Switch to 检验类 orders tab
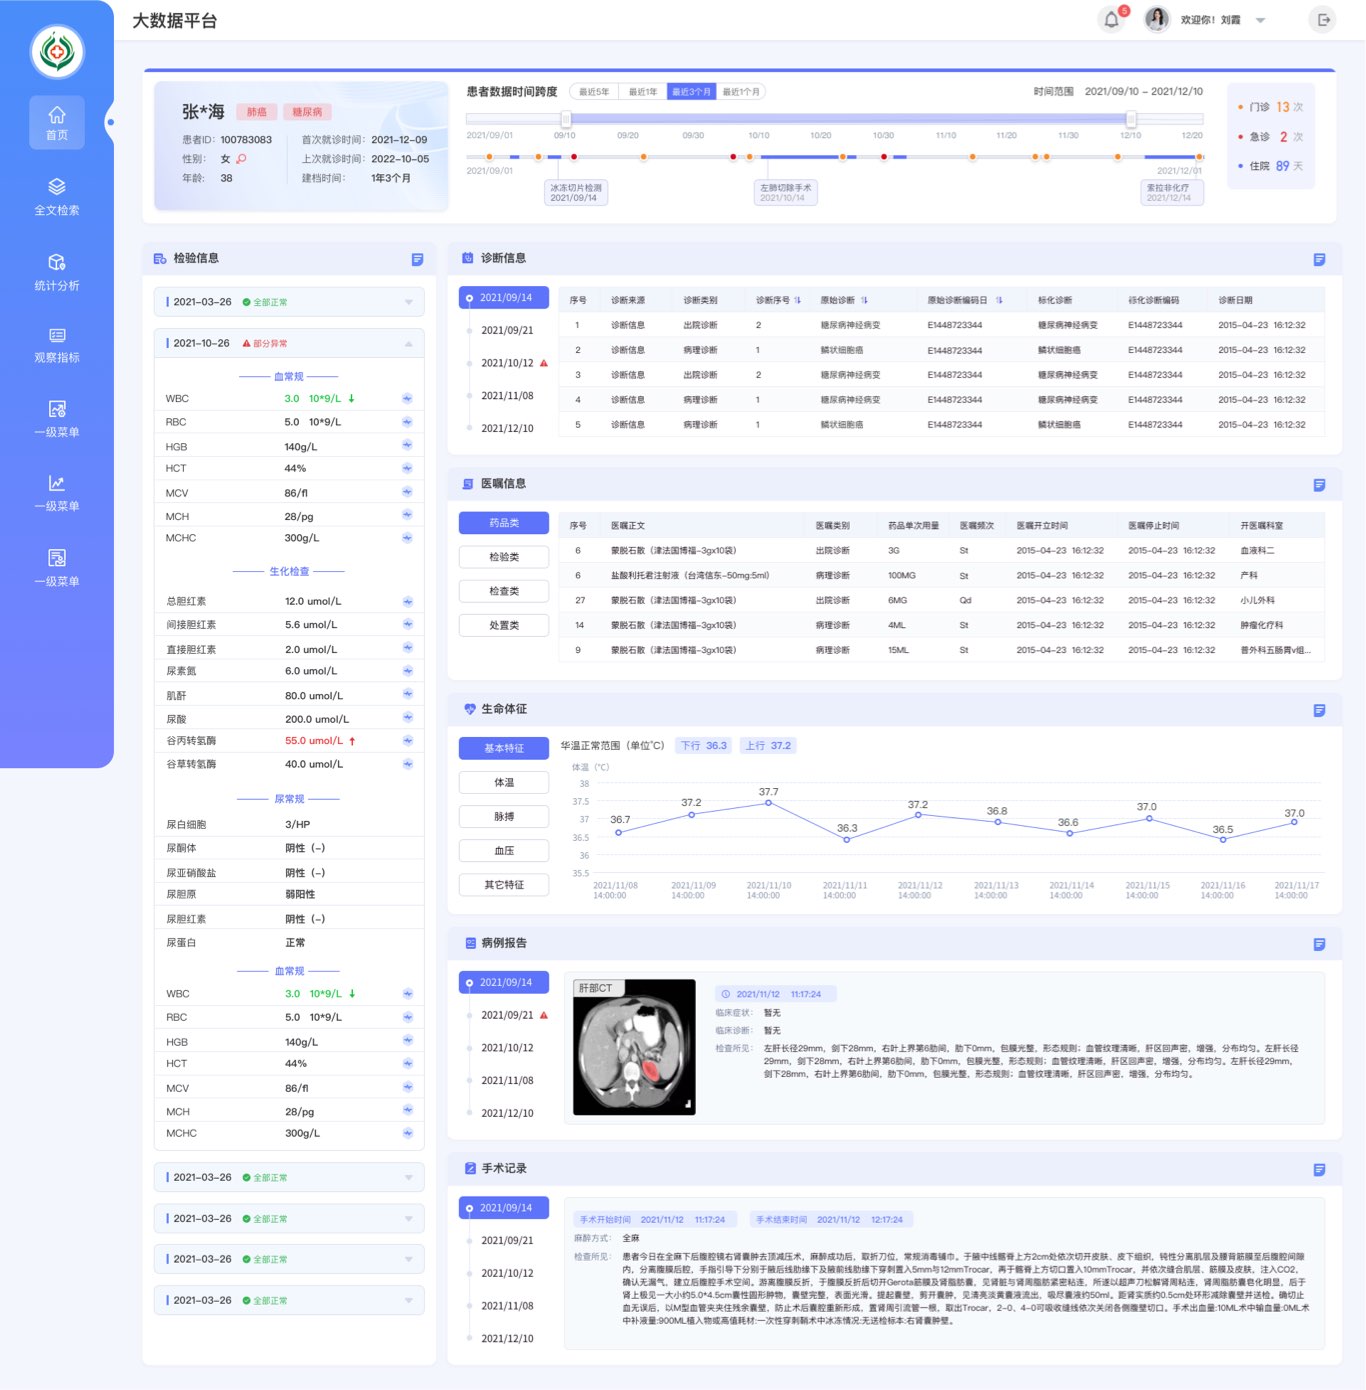1366x1390 pixels. [x=504, y=557]
